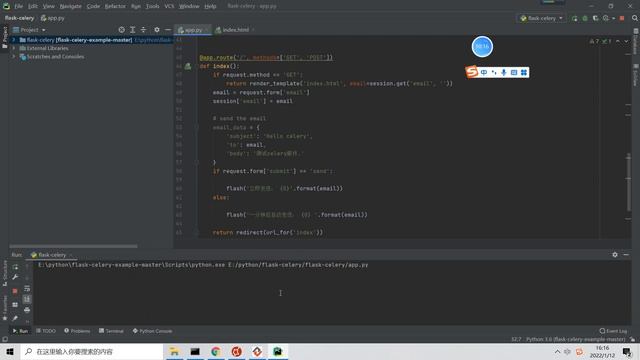Open Run panel settings gear
640x360 pixels.
[x=615, y=255]
